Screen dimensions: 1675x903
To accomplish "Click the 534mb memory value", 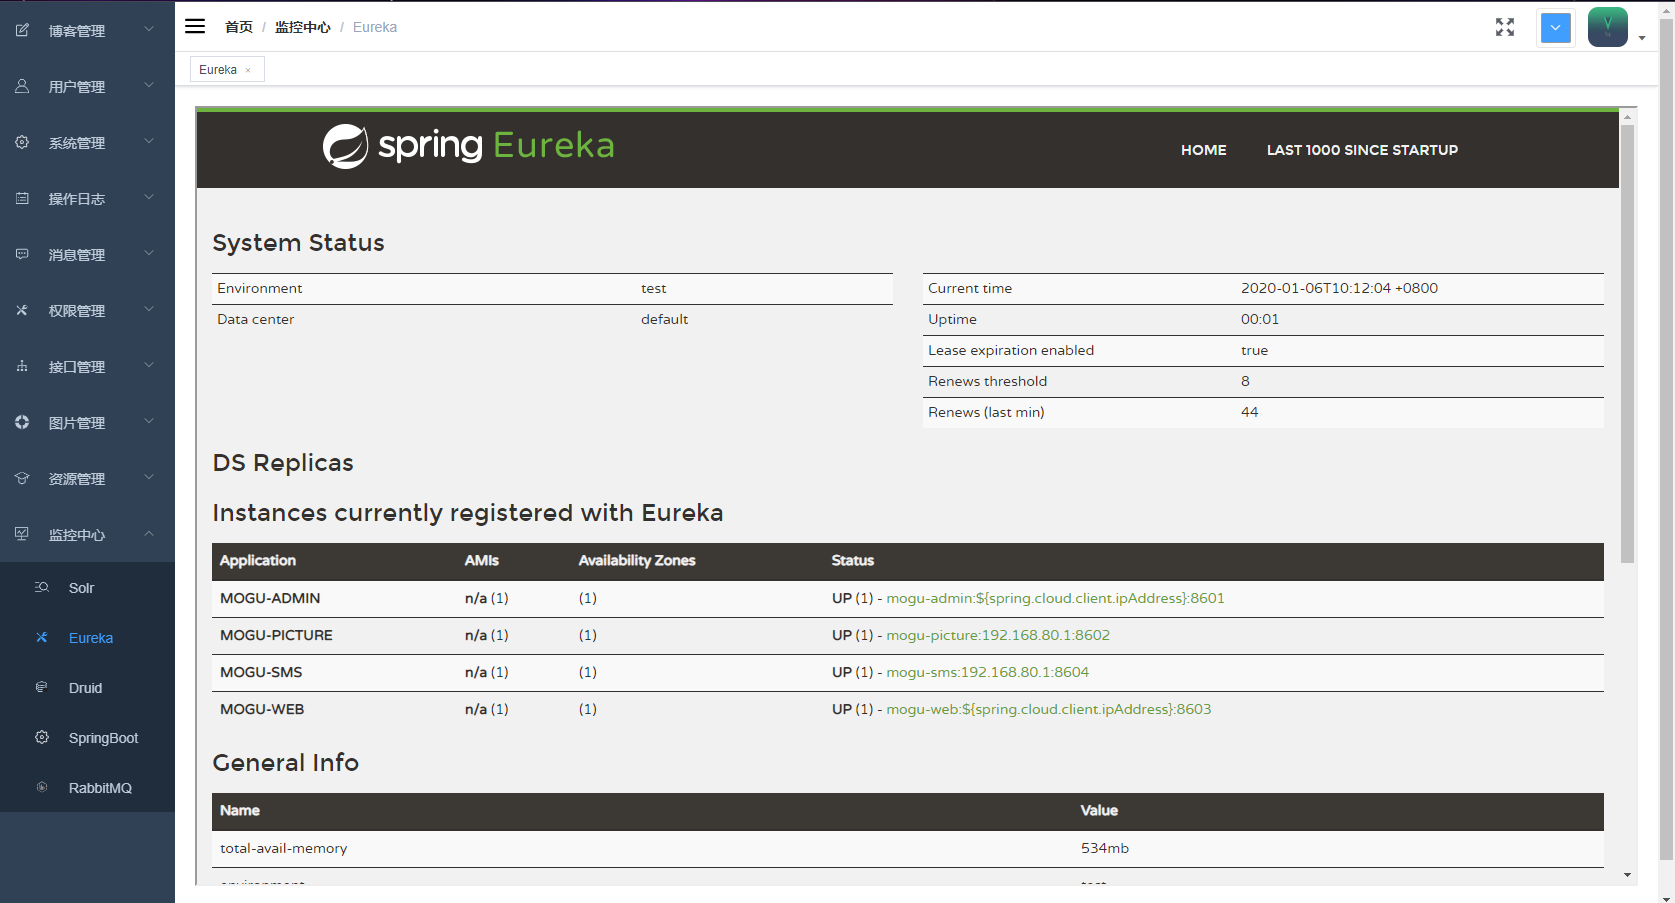I will pos(1105,848).
